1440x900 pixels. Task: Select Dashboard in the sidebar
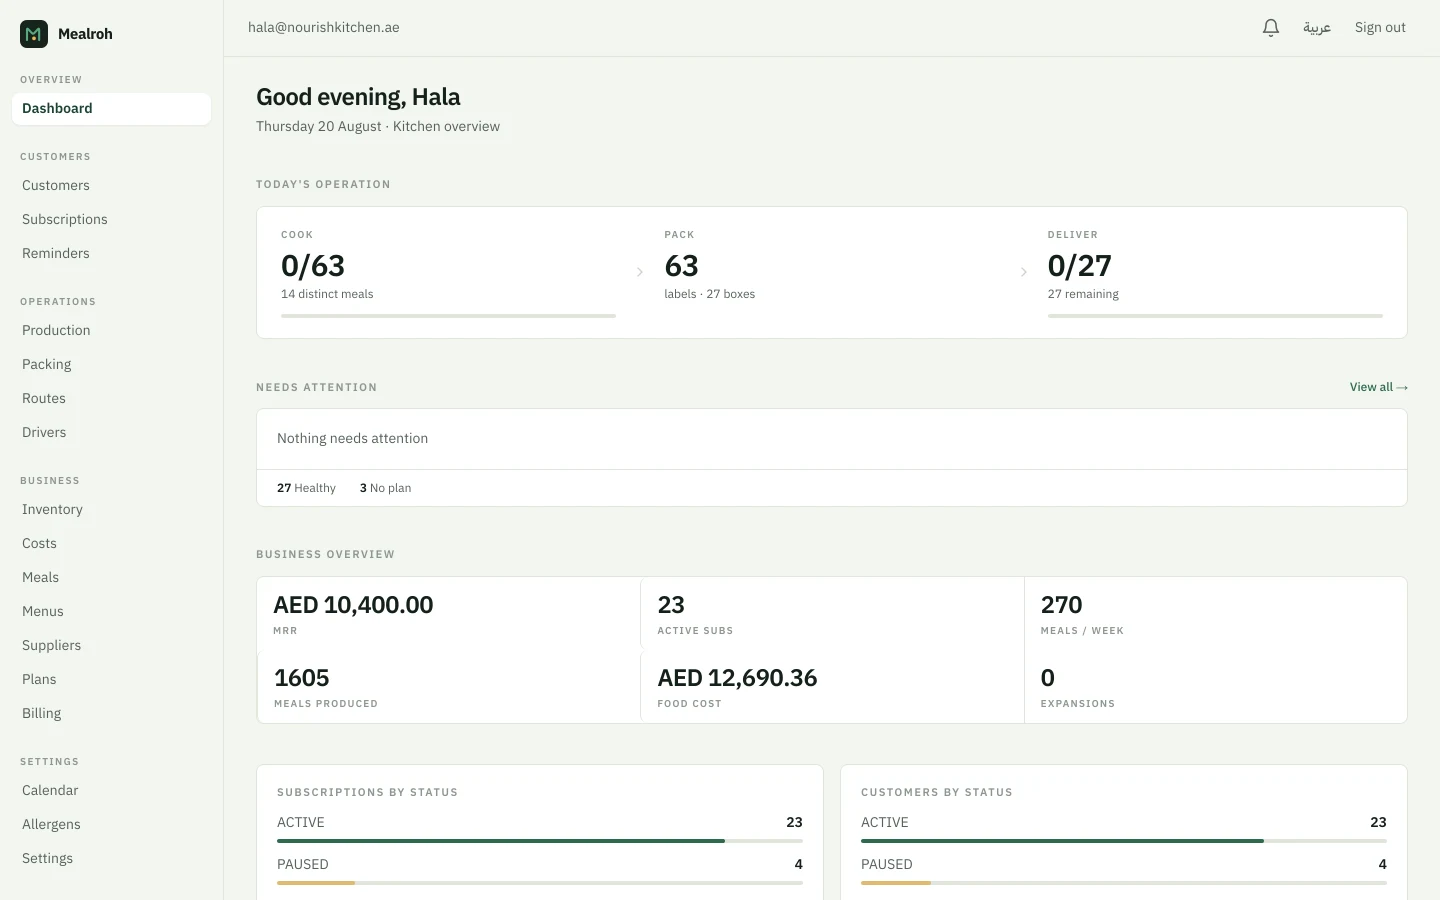(111, 109)
